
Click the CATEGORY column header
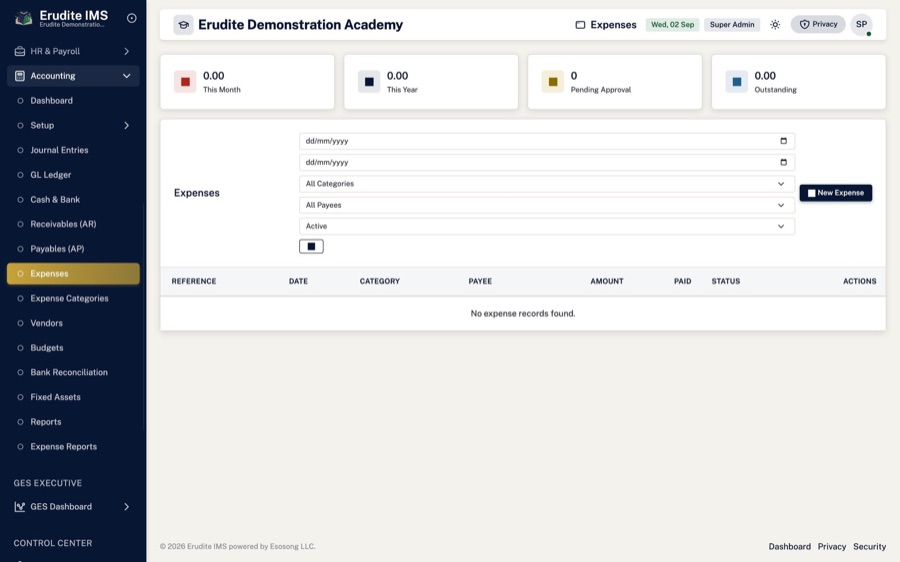tap(379, 281)
